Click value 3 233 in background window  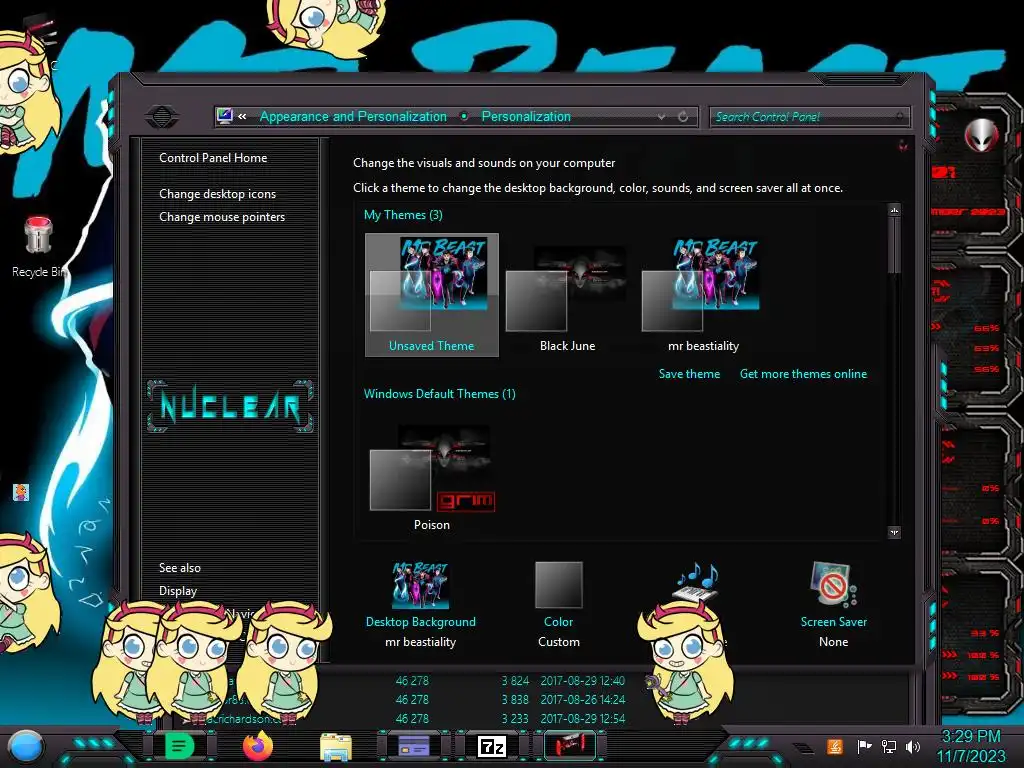coord(515,718)
